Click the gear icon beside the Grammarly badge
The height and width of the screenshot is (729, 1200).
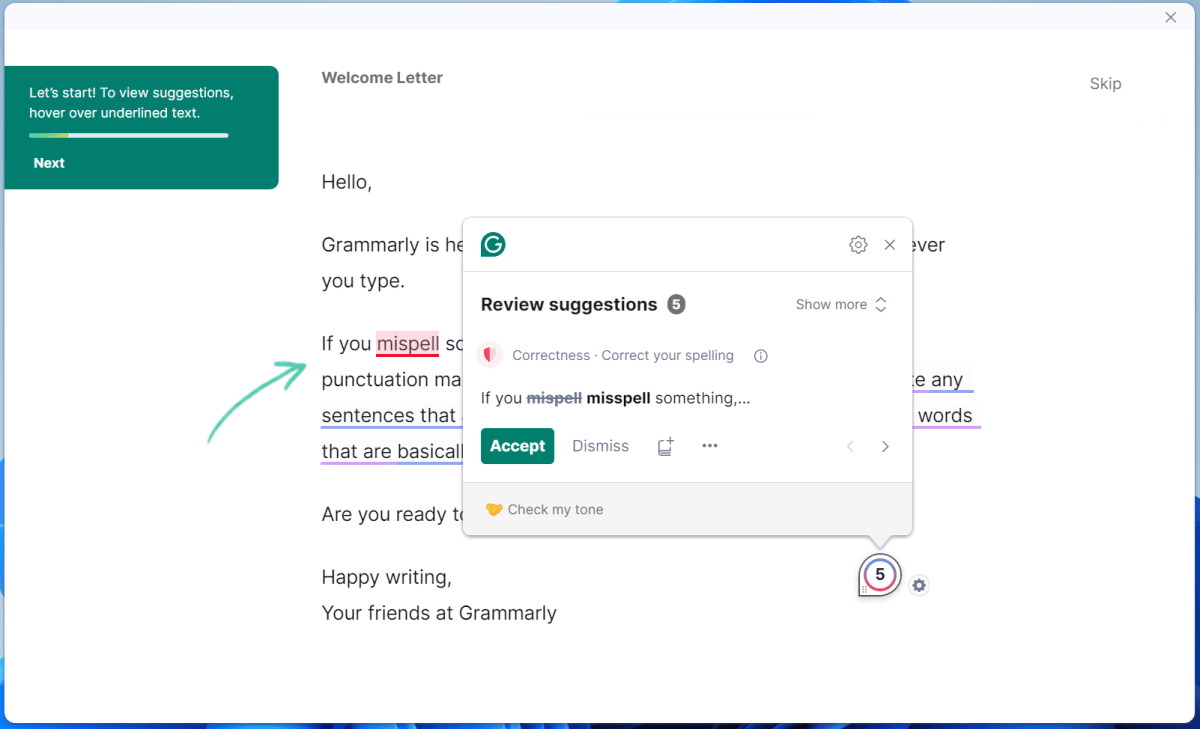click(919, 585)
